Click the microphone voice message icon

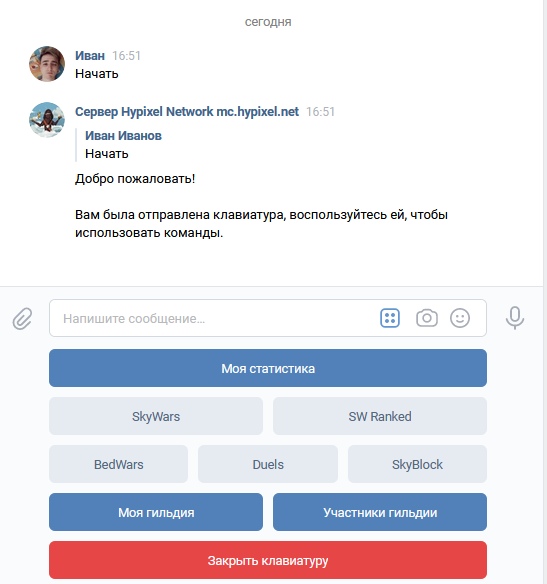coord(515,318)
